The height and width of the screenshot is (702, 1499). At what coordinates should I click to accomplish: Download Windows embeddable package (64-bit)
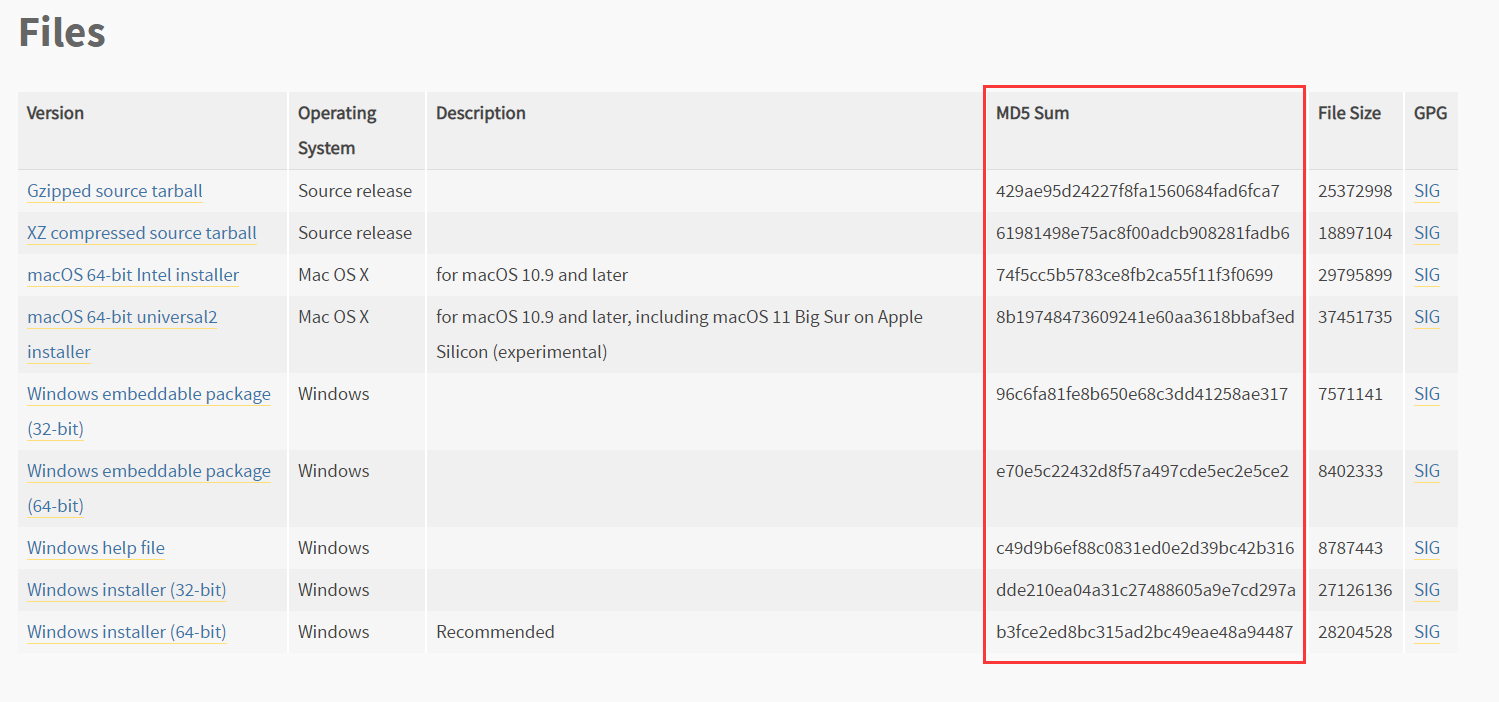[x=149, y=471]
